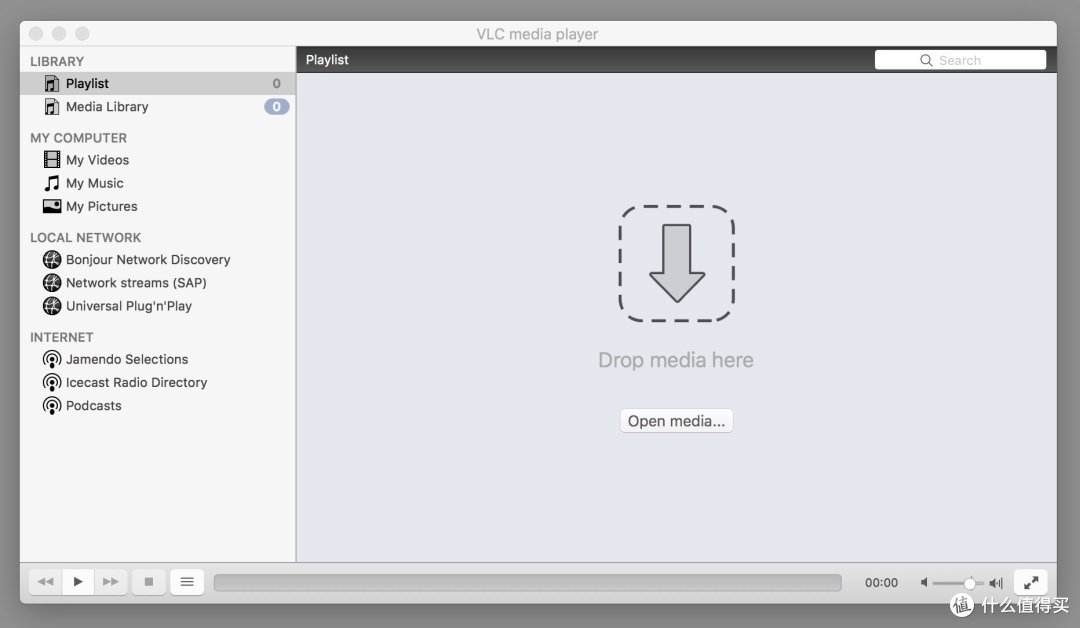
Task: Click the VLC media player window title
Action: coord(537,34)
